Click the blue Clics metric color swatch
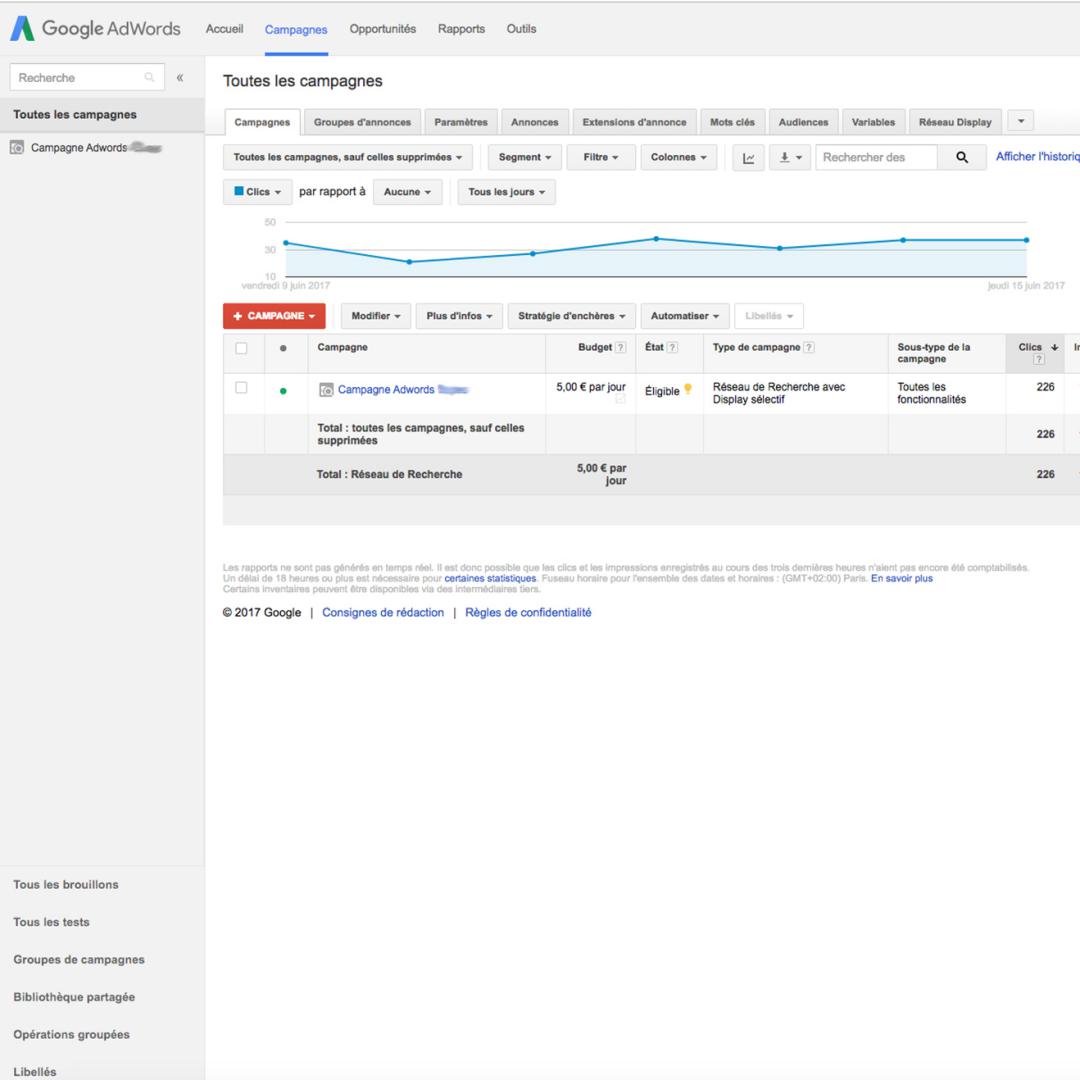Image resolution: width=1080 pixels, height=1080 pixels. point(239,191)
